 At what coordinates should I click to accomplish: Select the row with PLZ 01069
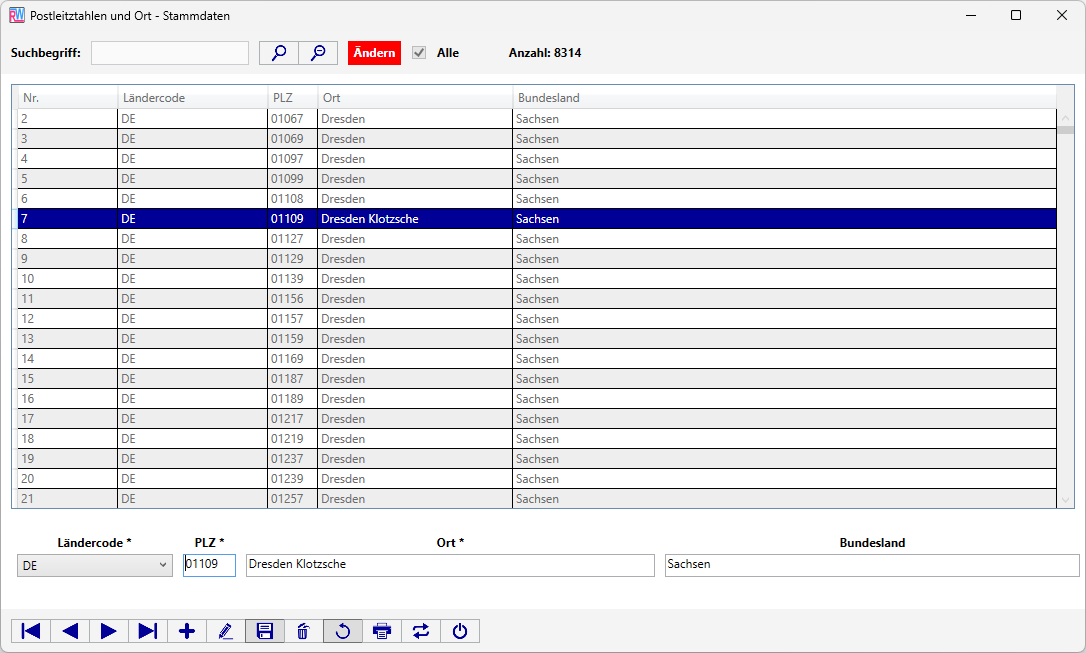click(537, 139)
